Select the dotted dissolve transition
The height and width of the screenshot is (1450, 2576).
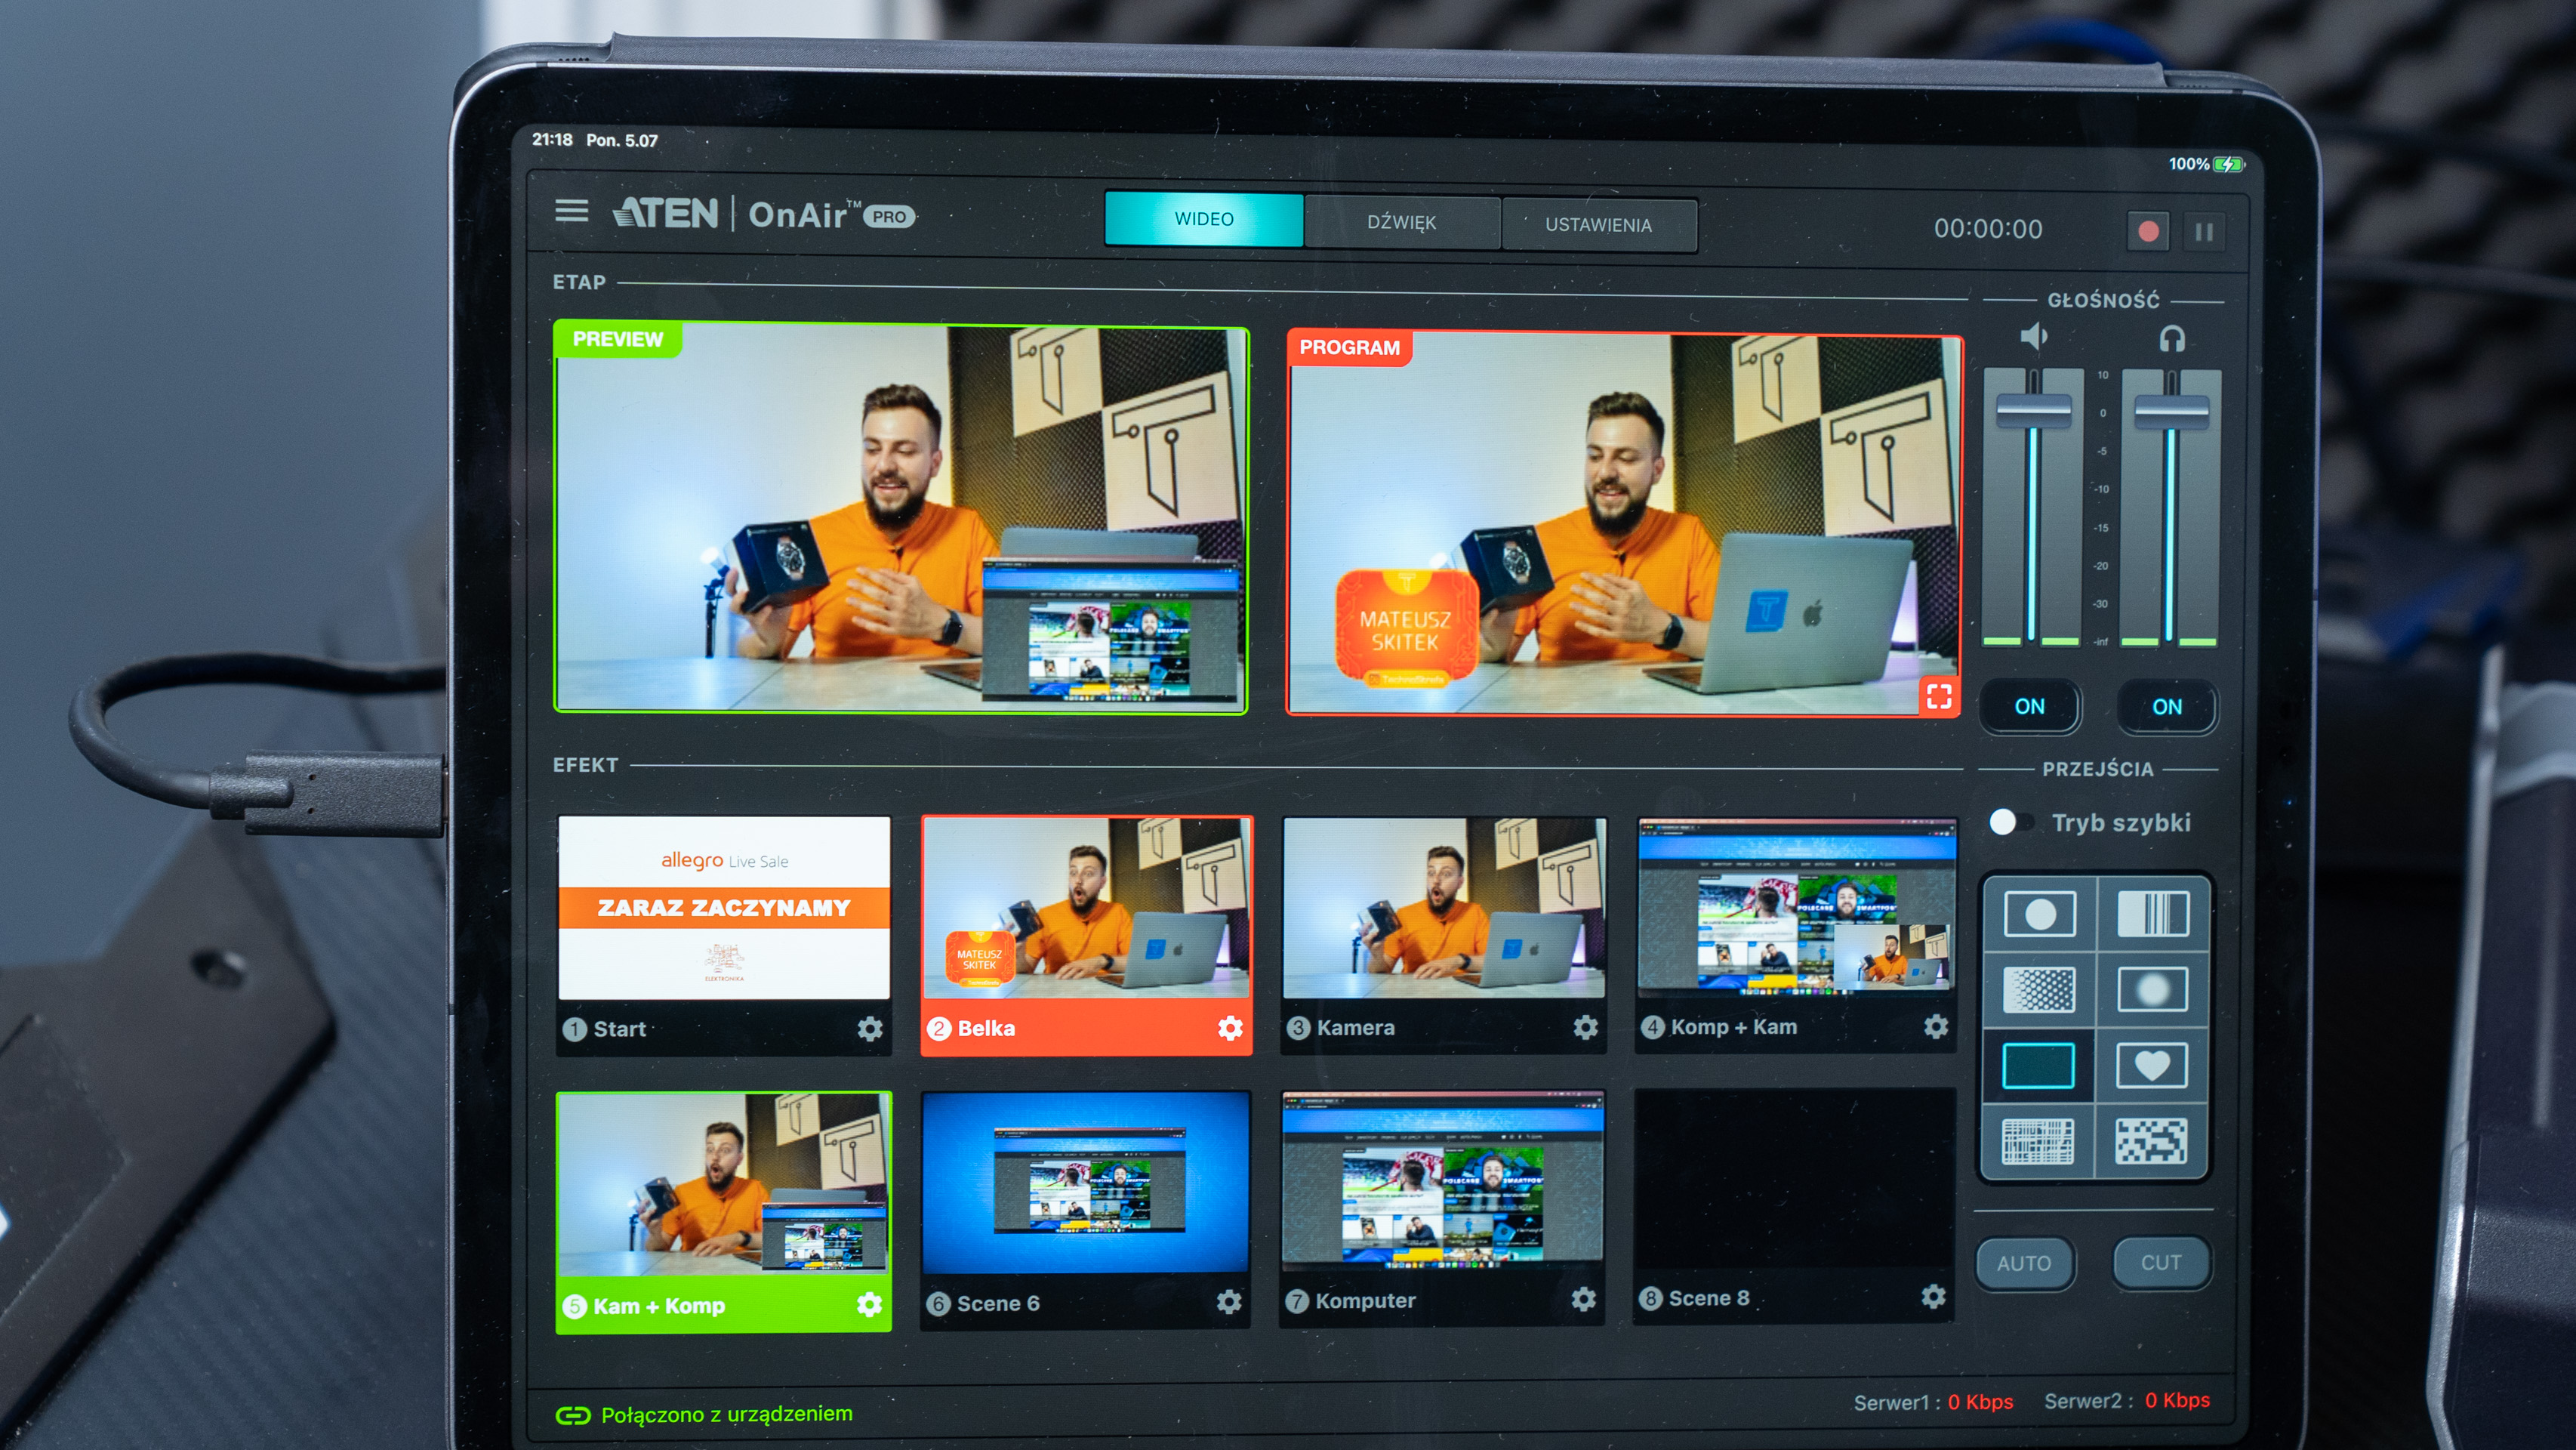pyautogui.click(x=2039, y=989)
